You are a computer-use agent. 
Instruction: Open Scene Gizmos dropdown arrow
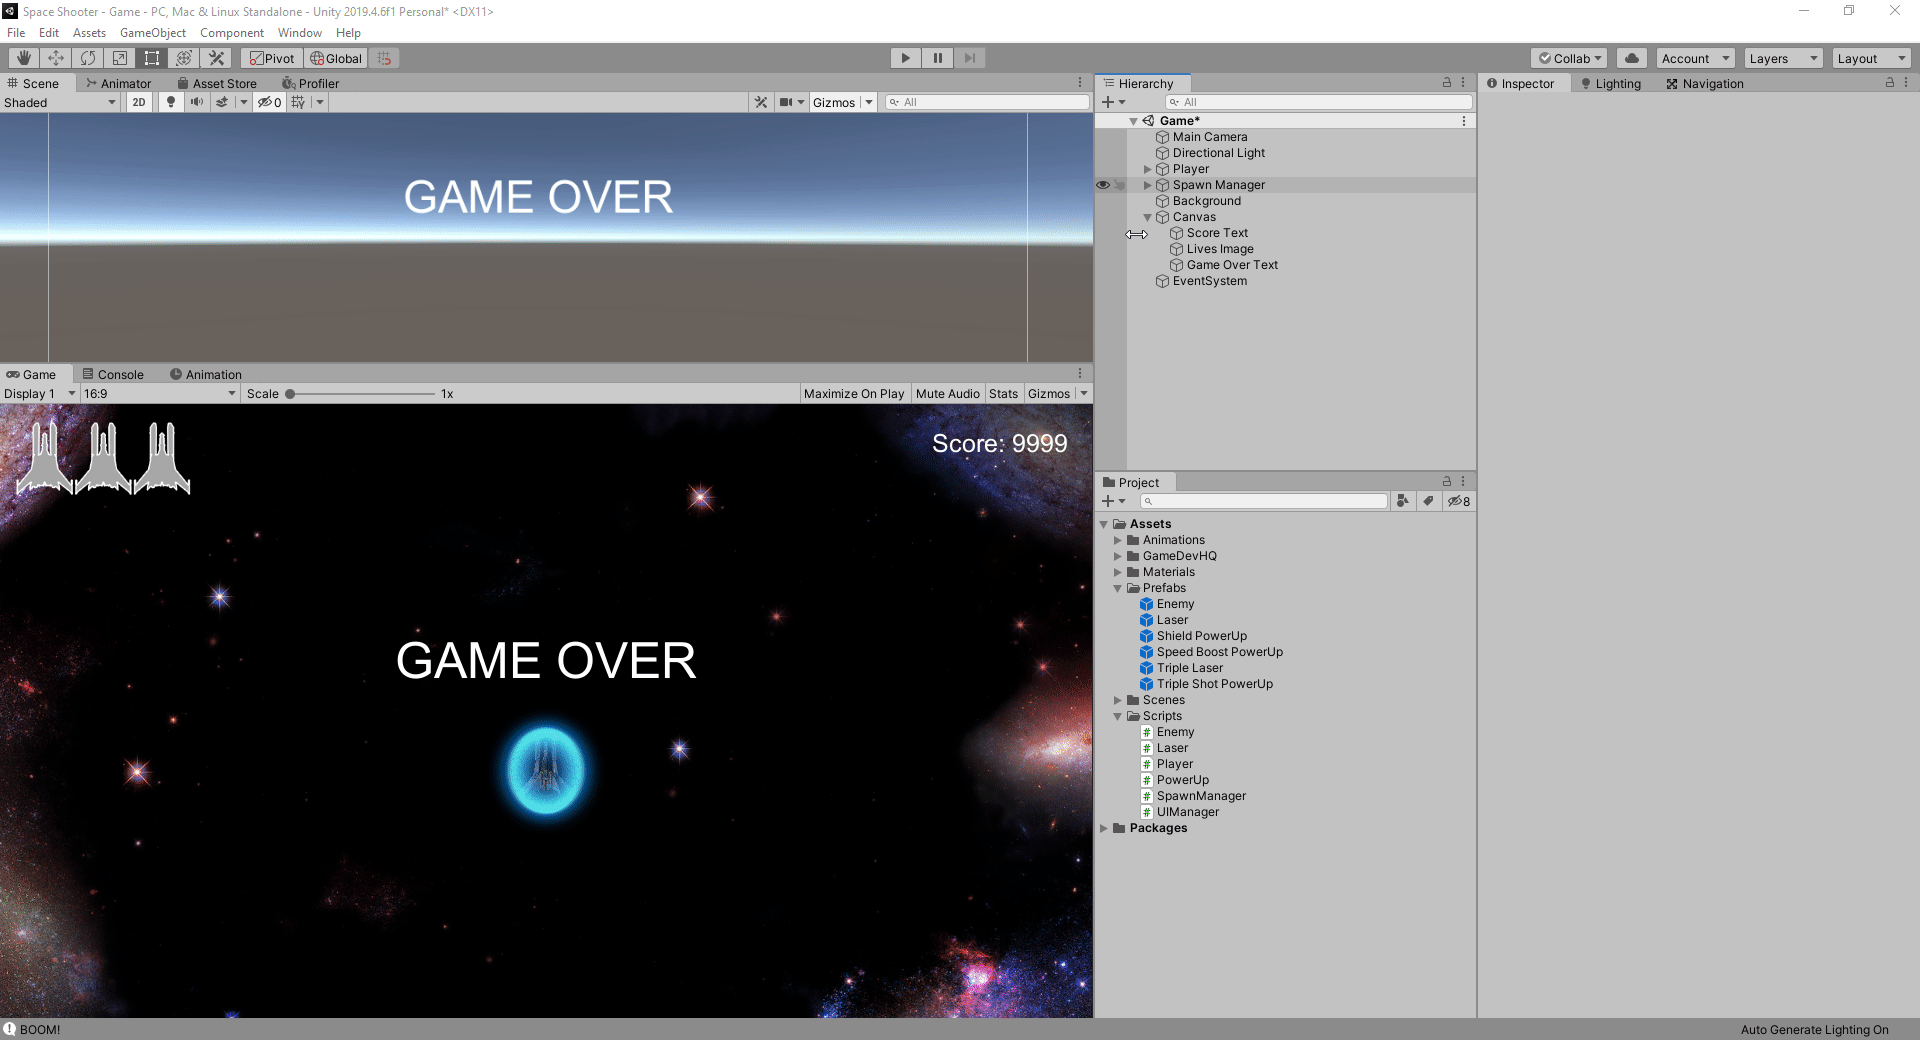869,102
